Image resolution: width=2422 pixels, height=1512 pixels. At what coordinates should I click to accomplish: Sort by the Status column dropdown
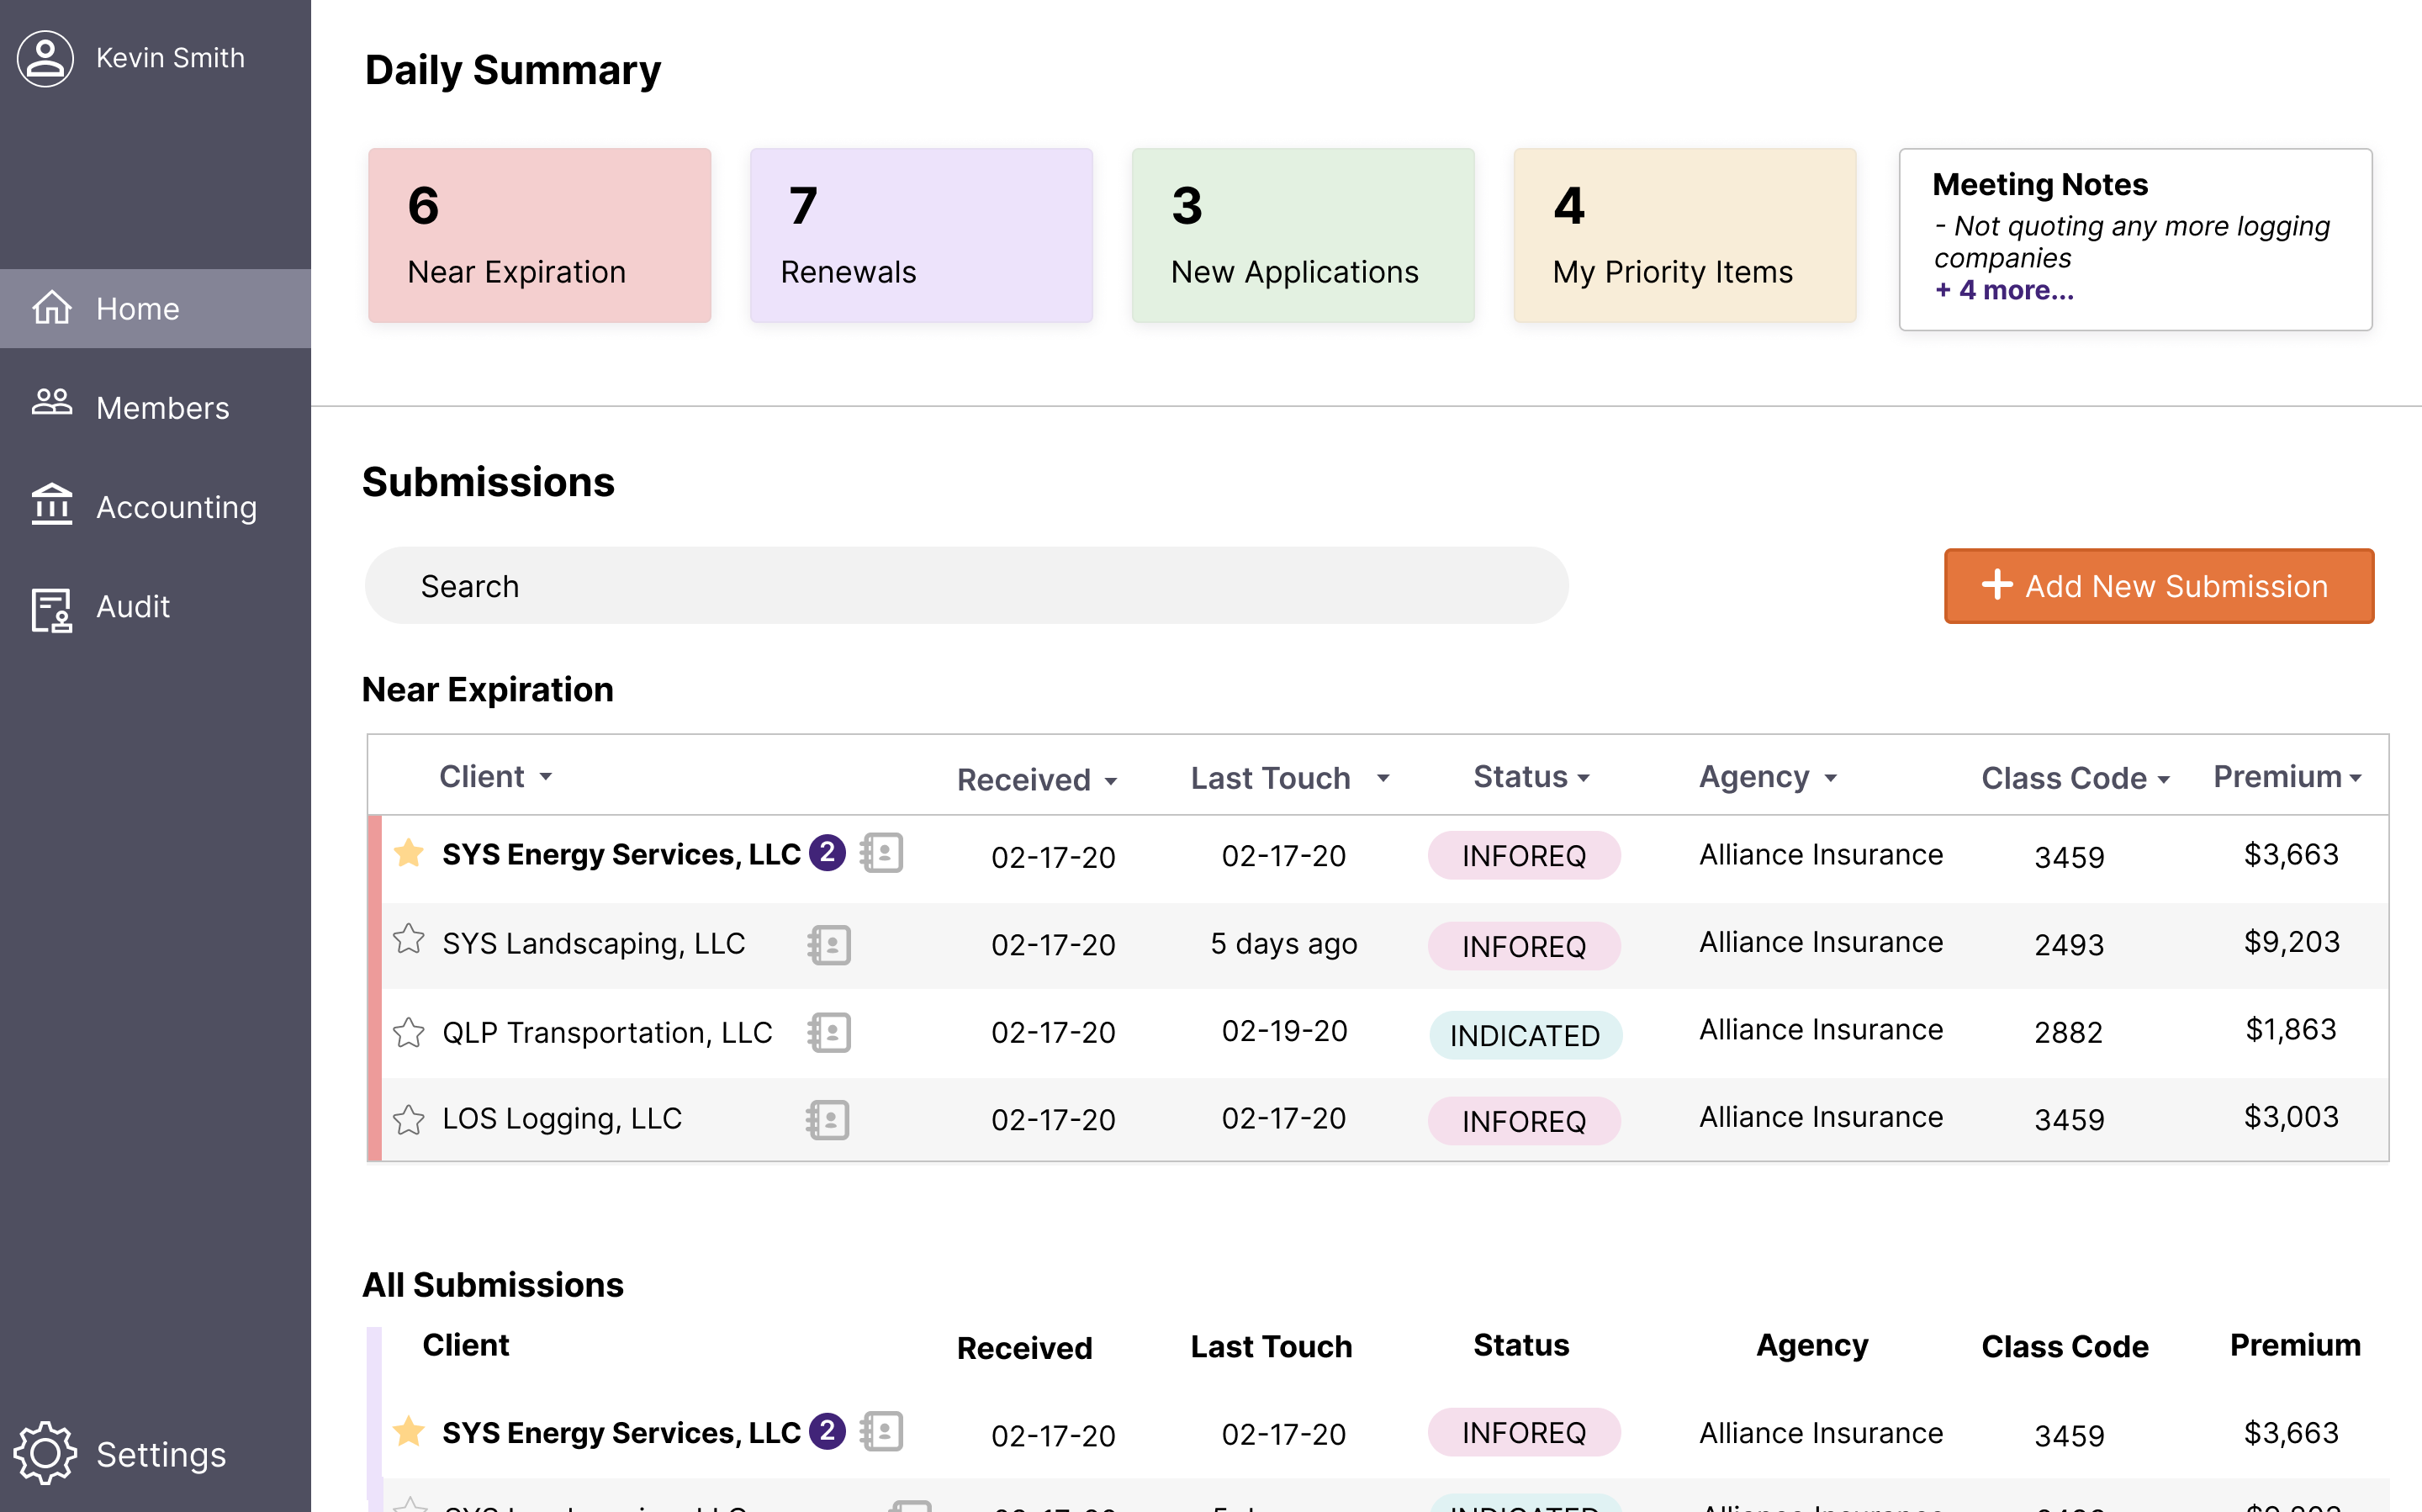(1583, 778)
